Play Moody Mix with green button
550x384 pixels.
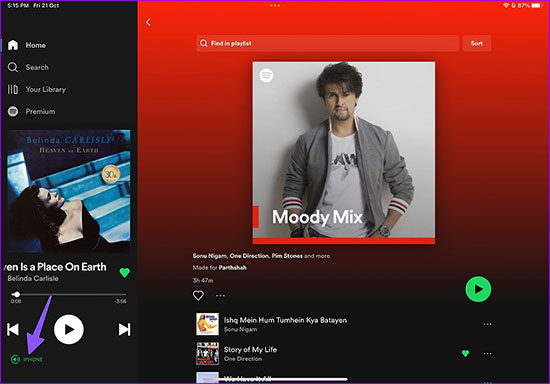point(478,289)
